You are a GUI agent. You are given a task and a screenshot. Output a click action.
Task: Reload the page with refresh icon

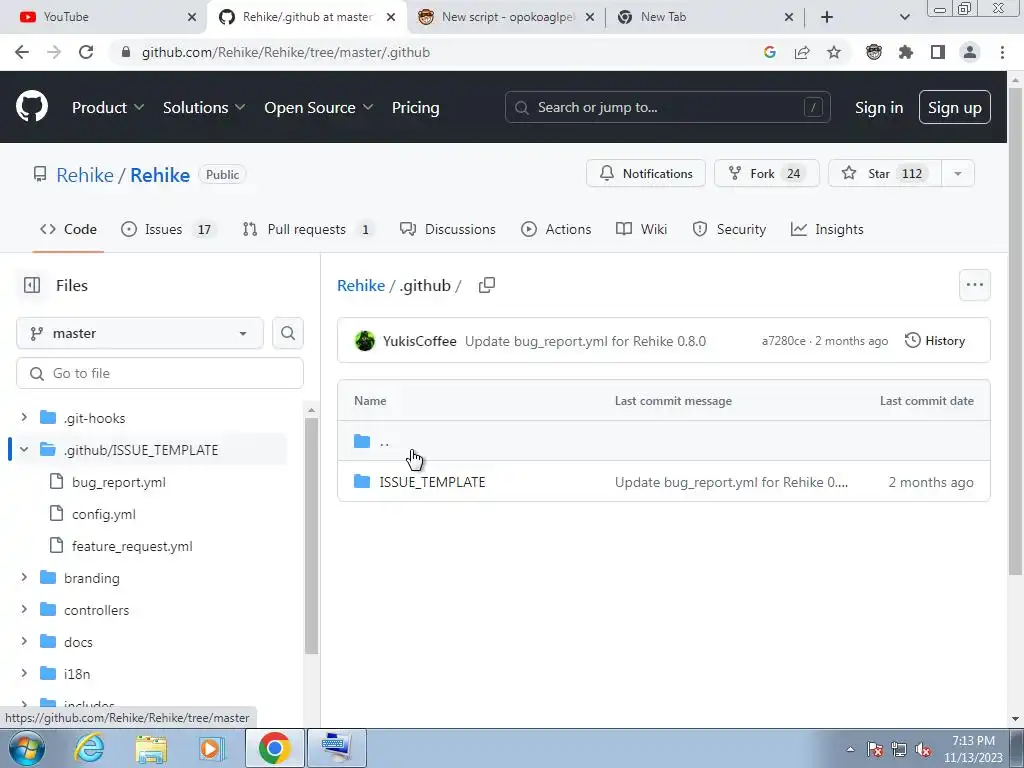(86, 52)
